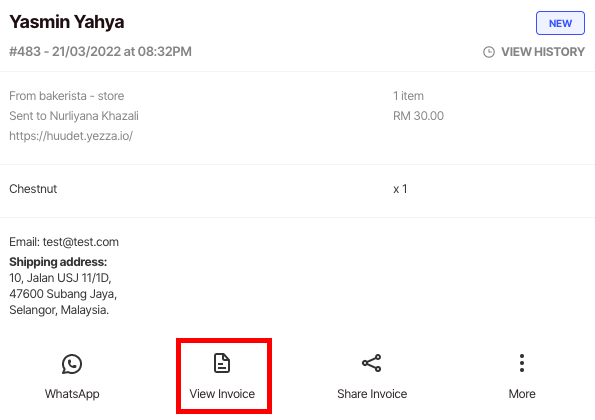Open the More options label
Screen dimensions: 595x420
[x=522, y=394]
